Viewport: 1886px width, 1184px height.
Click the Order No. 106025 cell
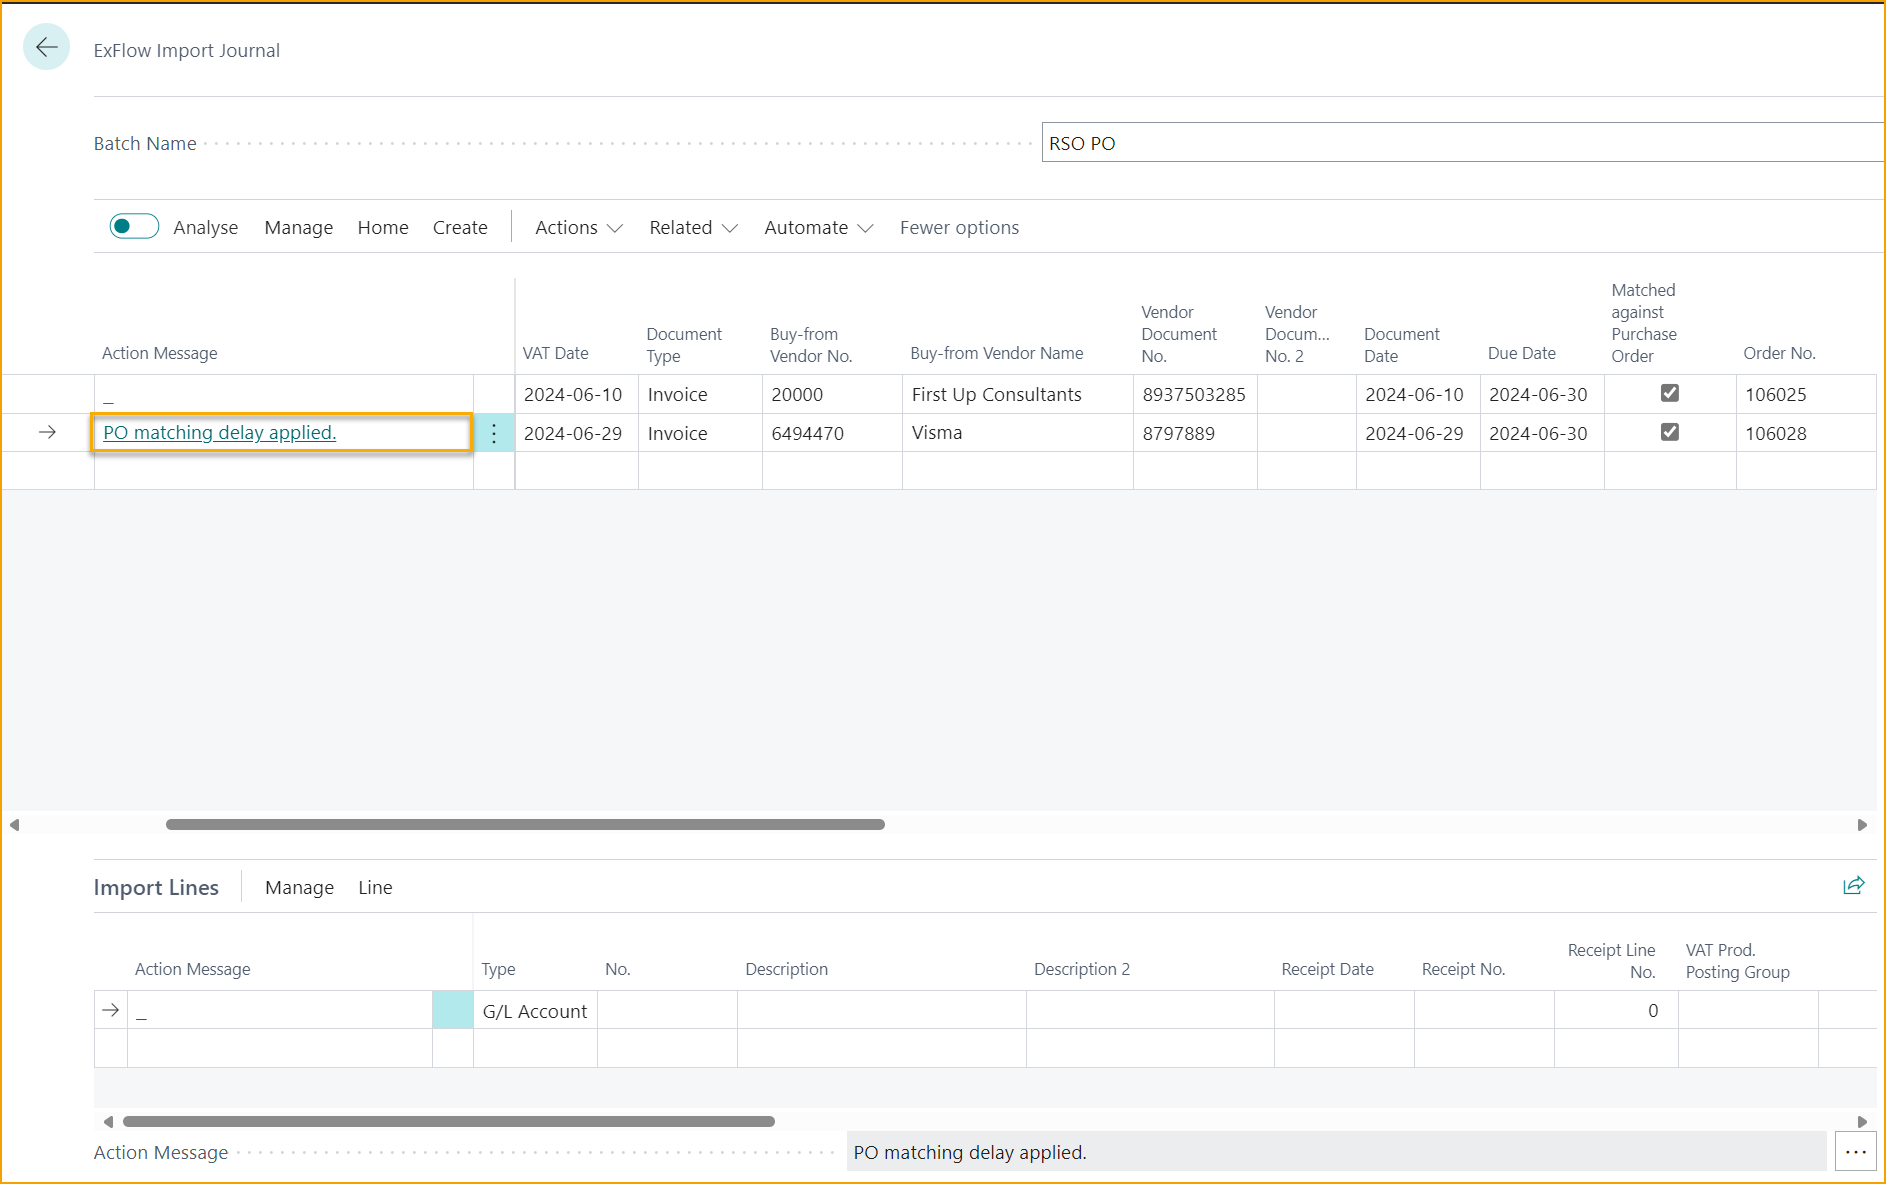[x=1805, y=394]
